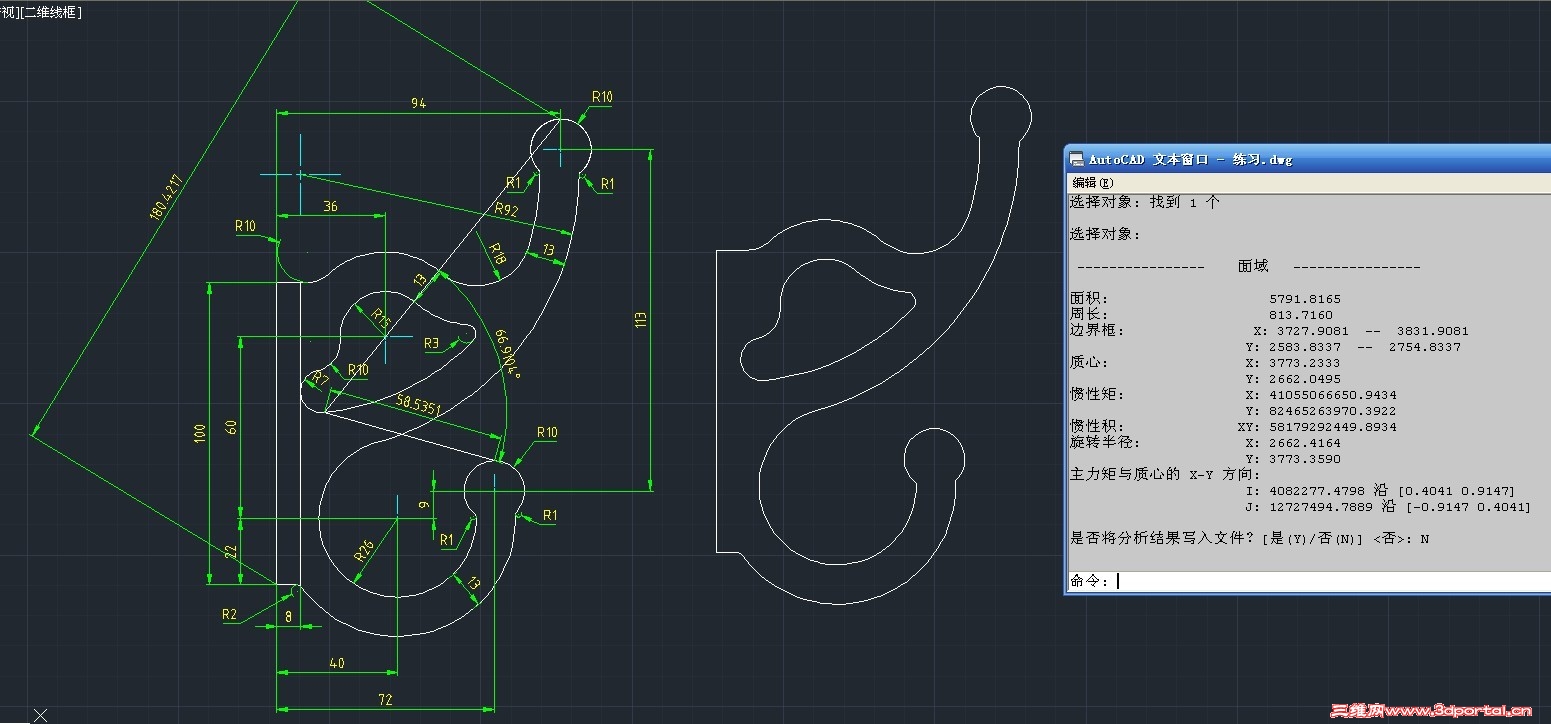
Task: Click the 惯性矩 label in text window
Action: pos(1097,395)
